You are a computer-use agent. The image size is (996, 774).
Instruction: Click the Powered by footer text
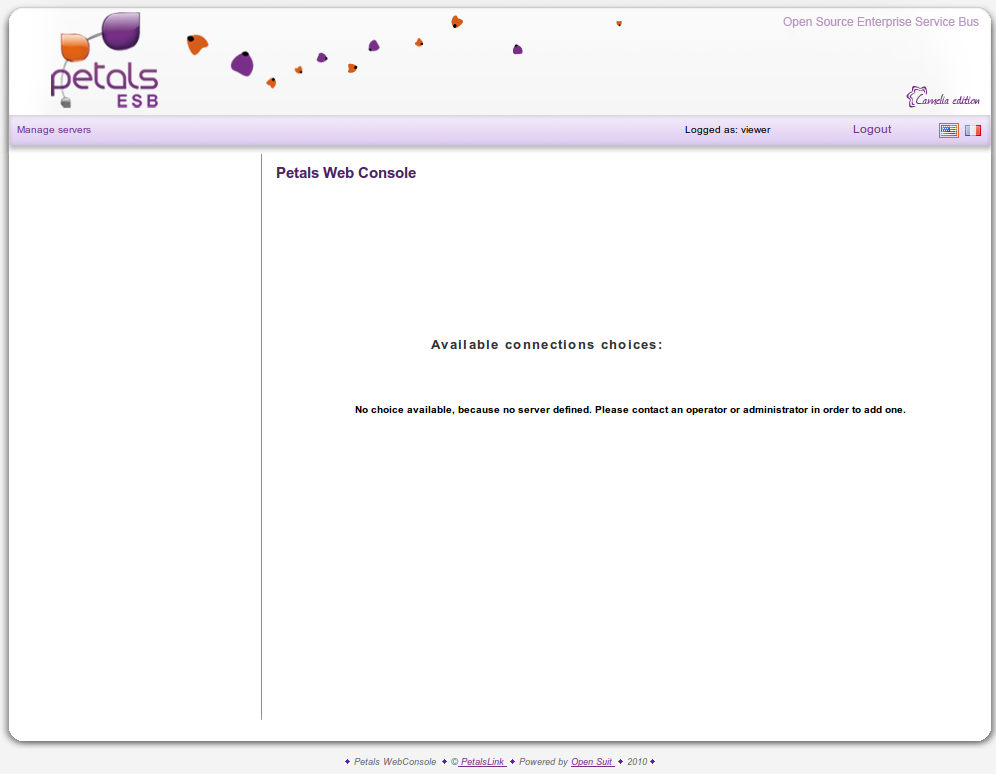[543, 762]
